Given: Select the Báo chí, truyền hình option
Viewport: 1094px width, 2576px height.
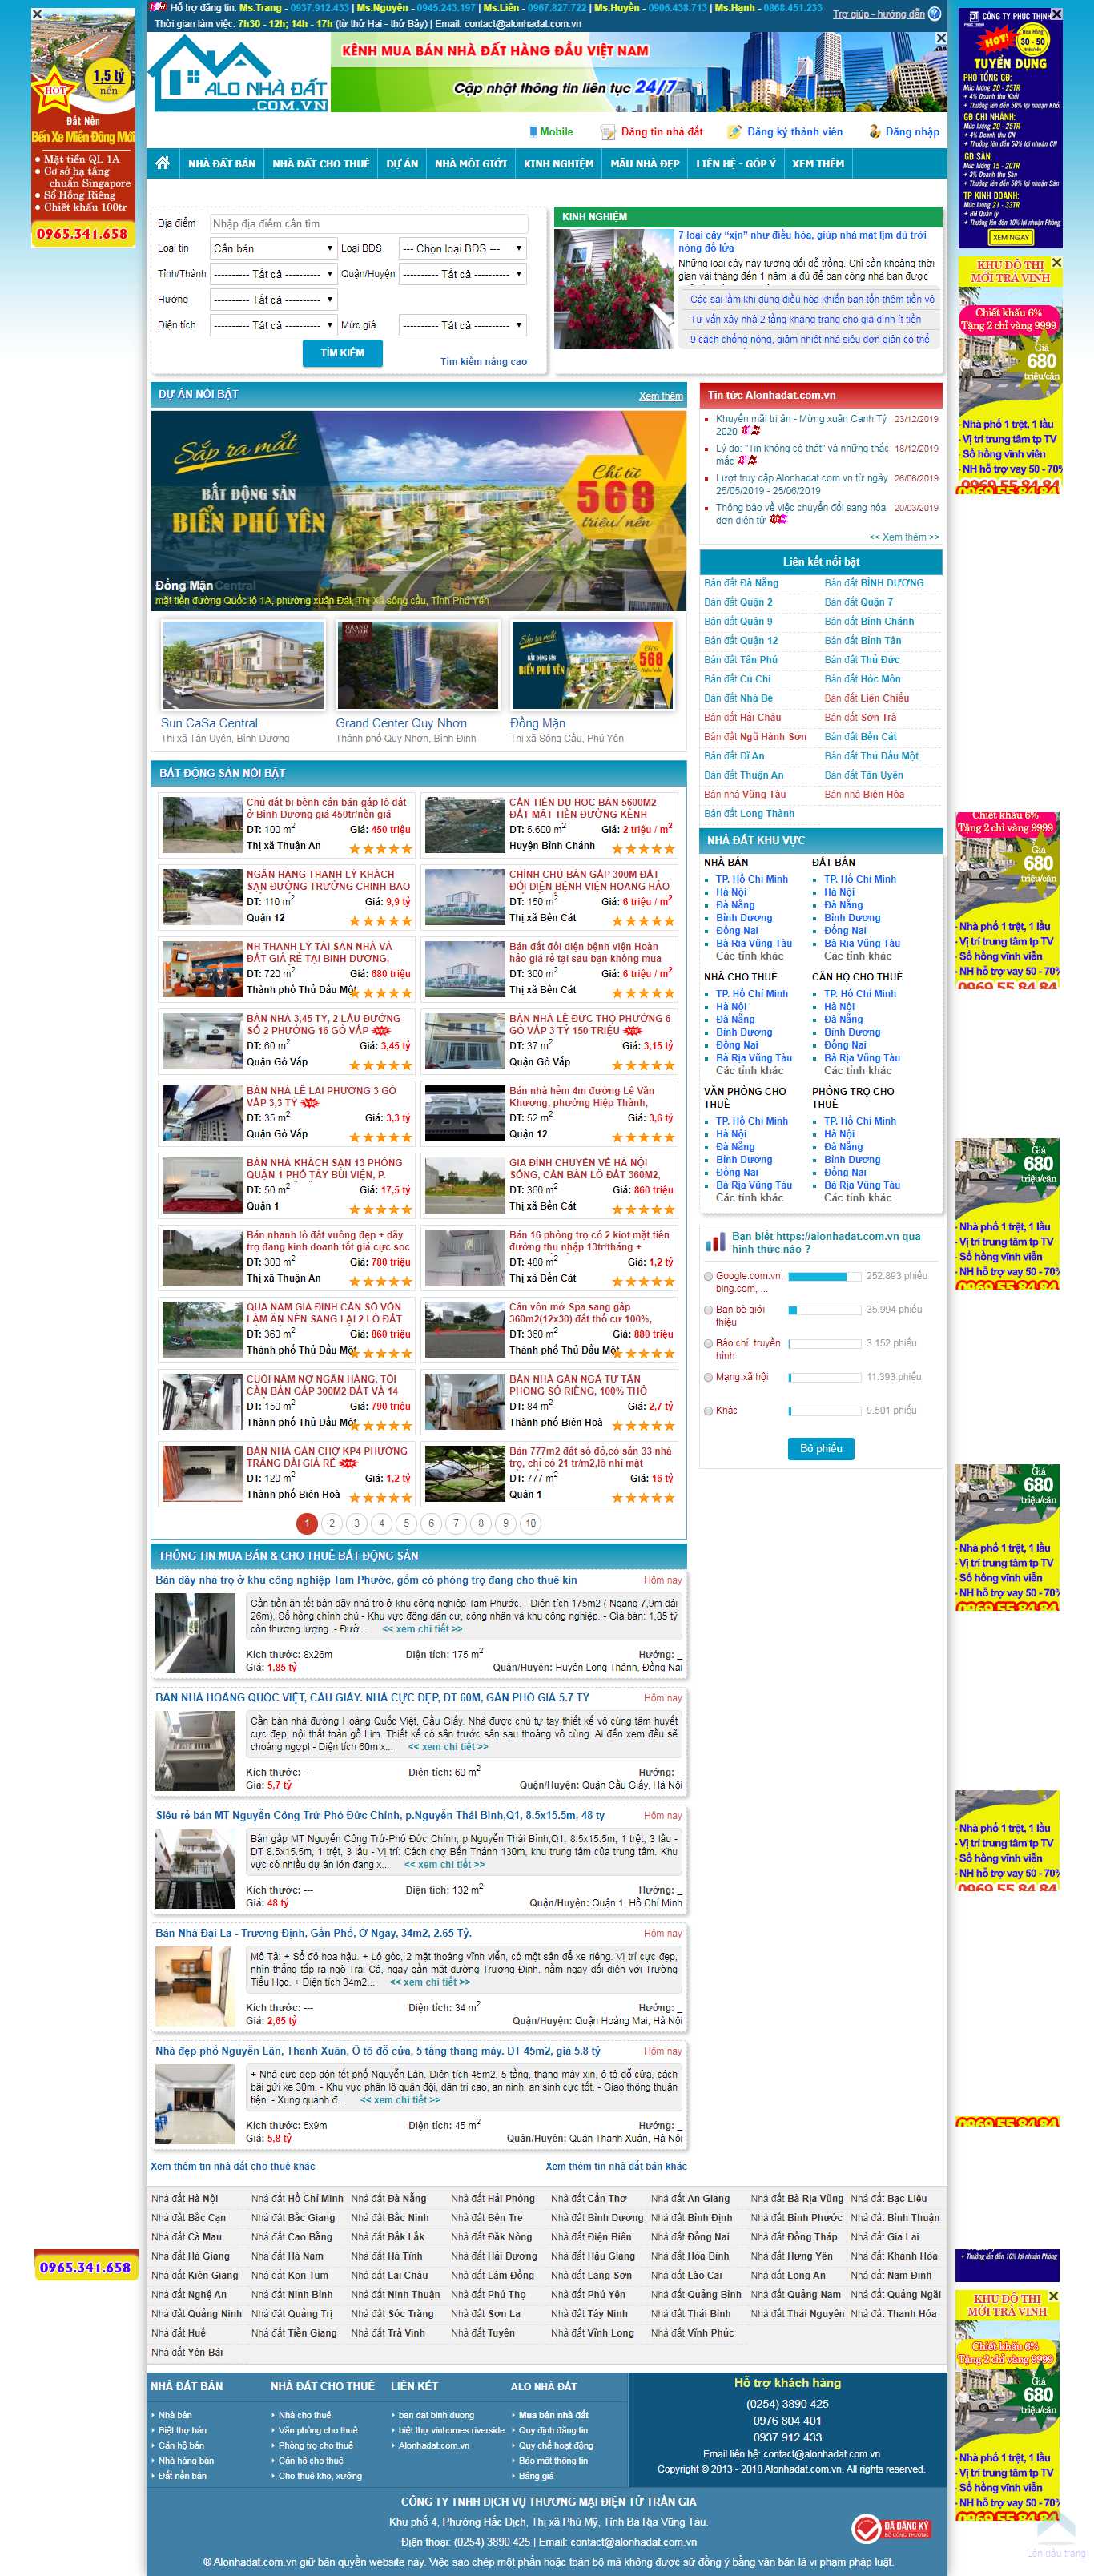Looking at the screenshot, I should coord(709,1344).
